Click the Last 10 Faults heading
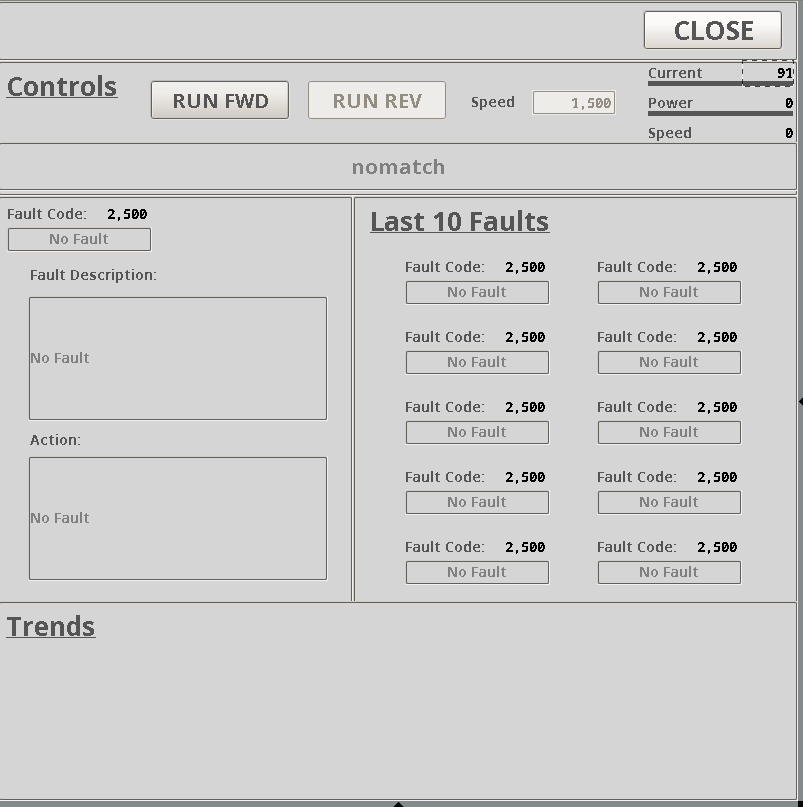The width and height of the screenshot is (803, 807). tap(460, 222)
